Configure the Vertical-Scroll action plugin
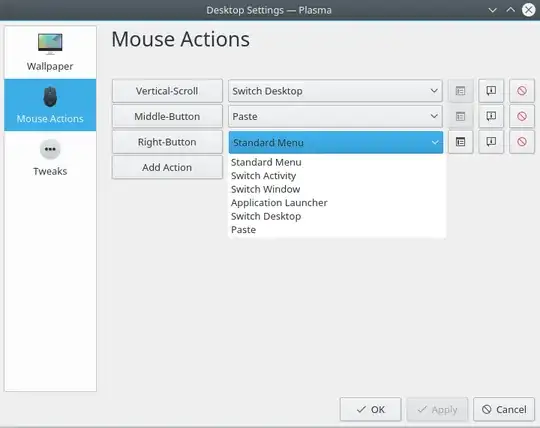The image size is (540, 428). tap(460, 91)
